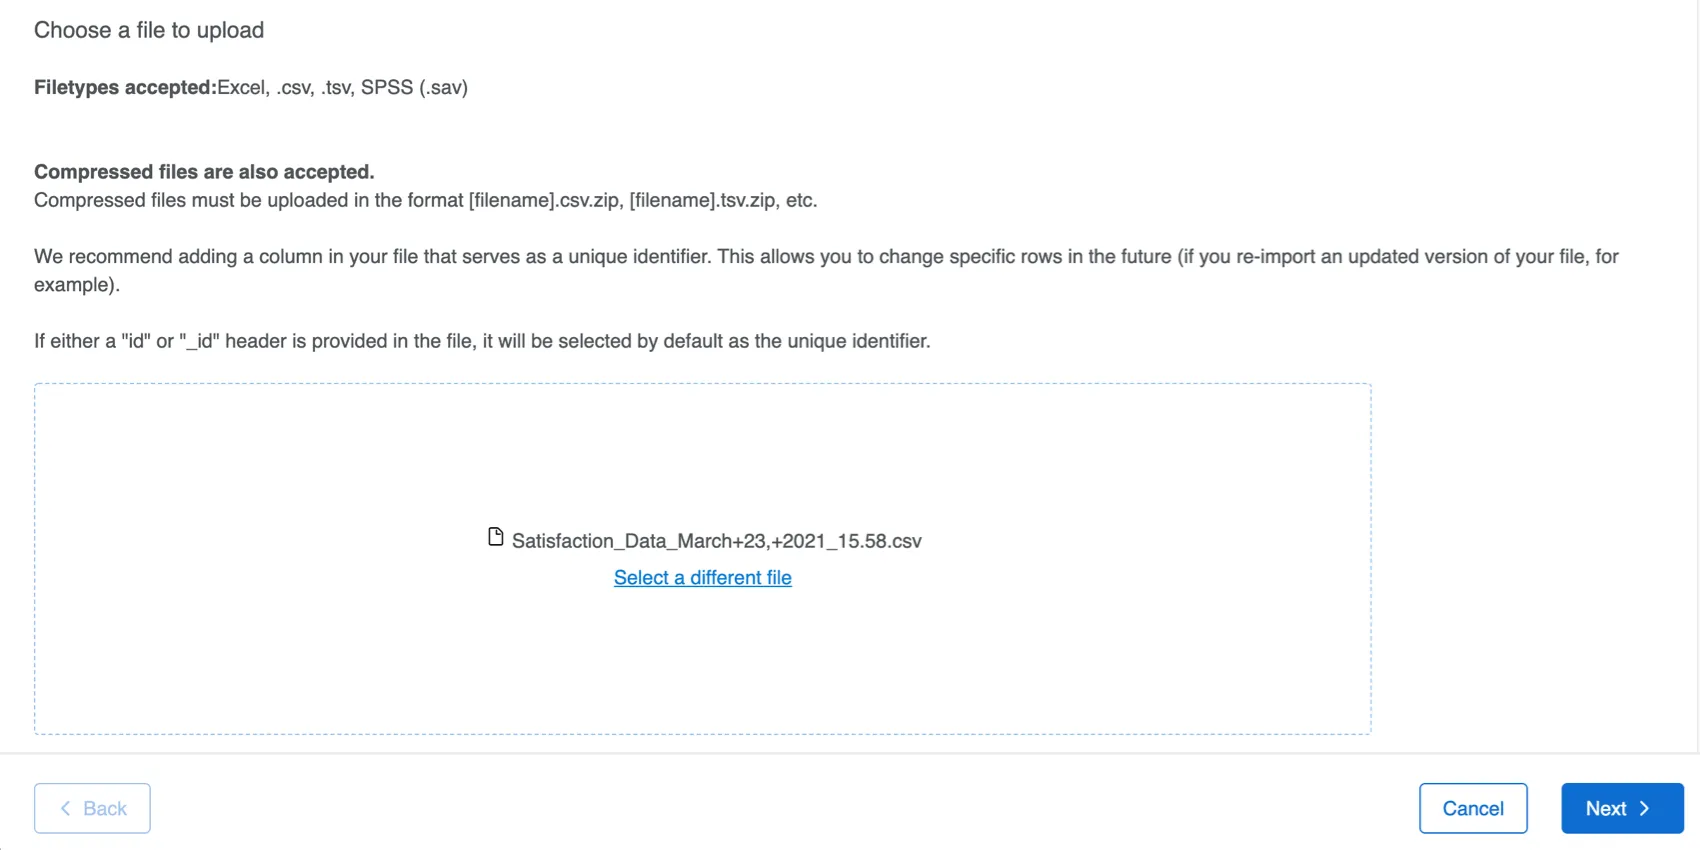Image resolution: width=1700 pixels, height=850 pixels.
Task: Tap the chevron icon in the bottom-left button
Action: (64, 807)
